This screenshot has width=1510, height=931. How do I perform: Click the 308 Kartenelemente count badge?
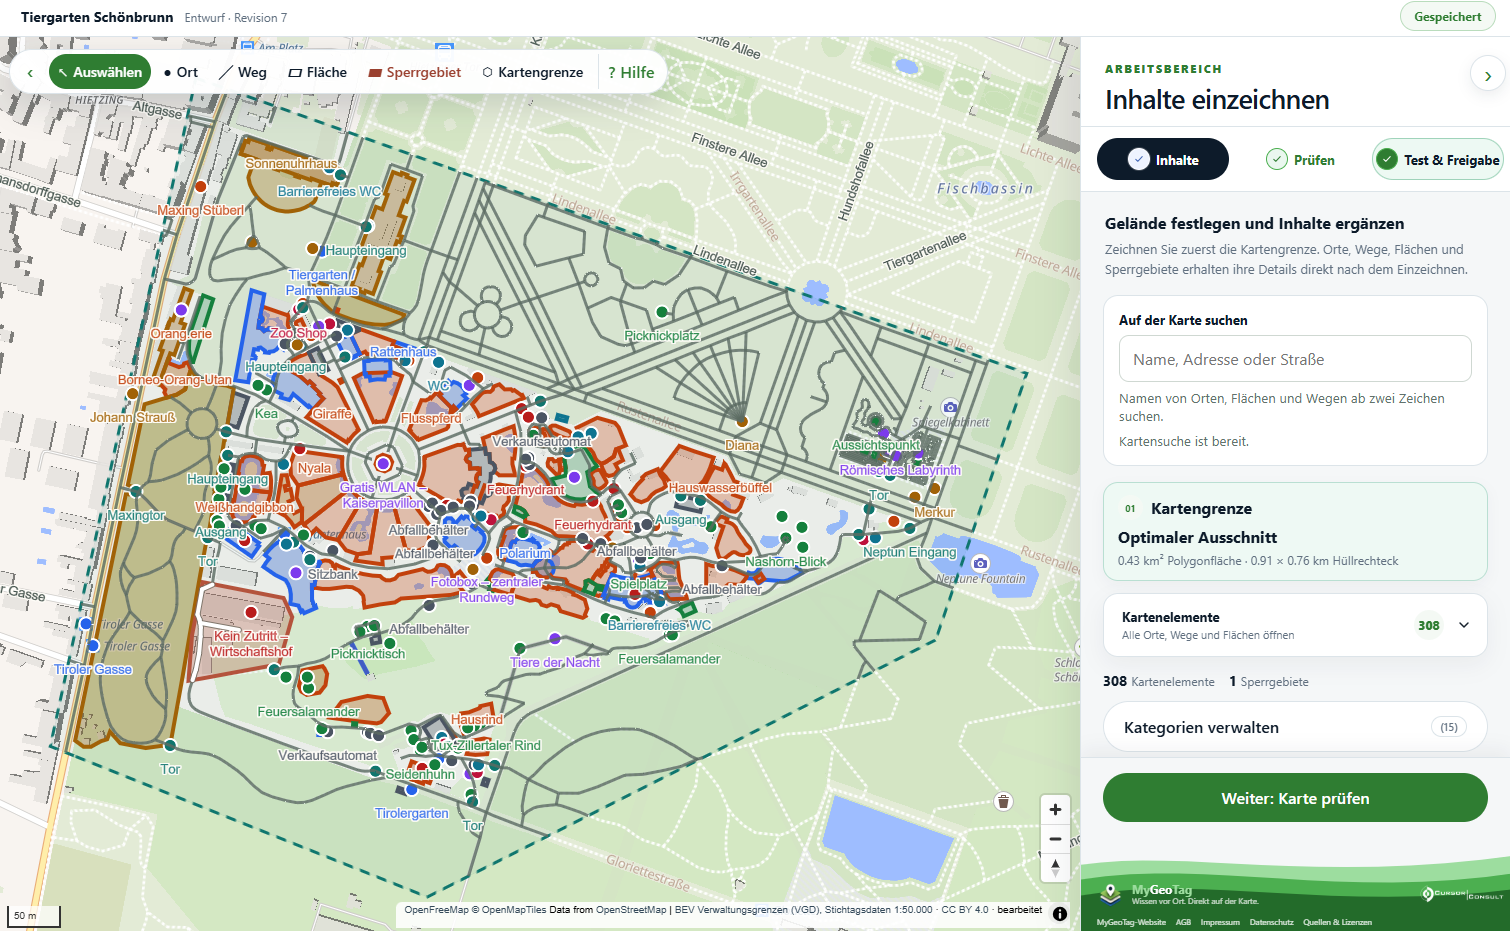point(1429,625)
